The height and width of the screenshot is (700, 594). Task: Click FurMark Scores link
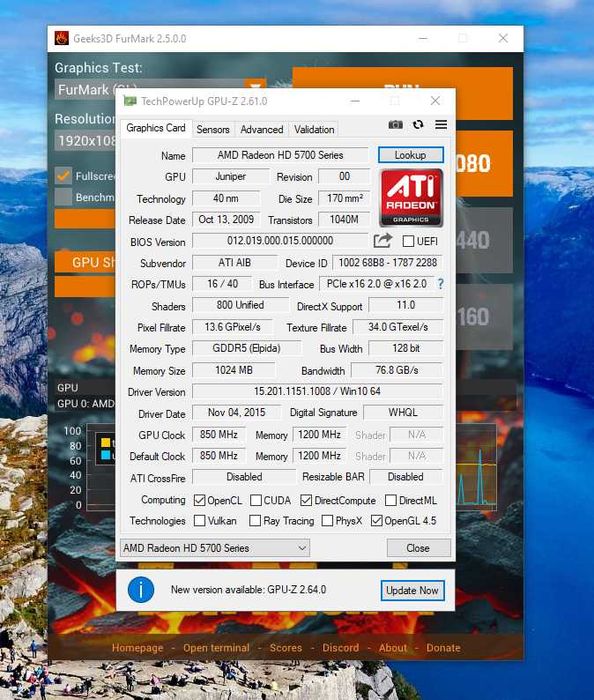click(286, 648)
